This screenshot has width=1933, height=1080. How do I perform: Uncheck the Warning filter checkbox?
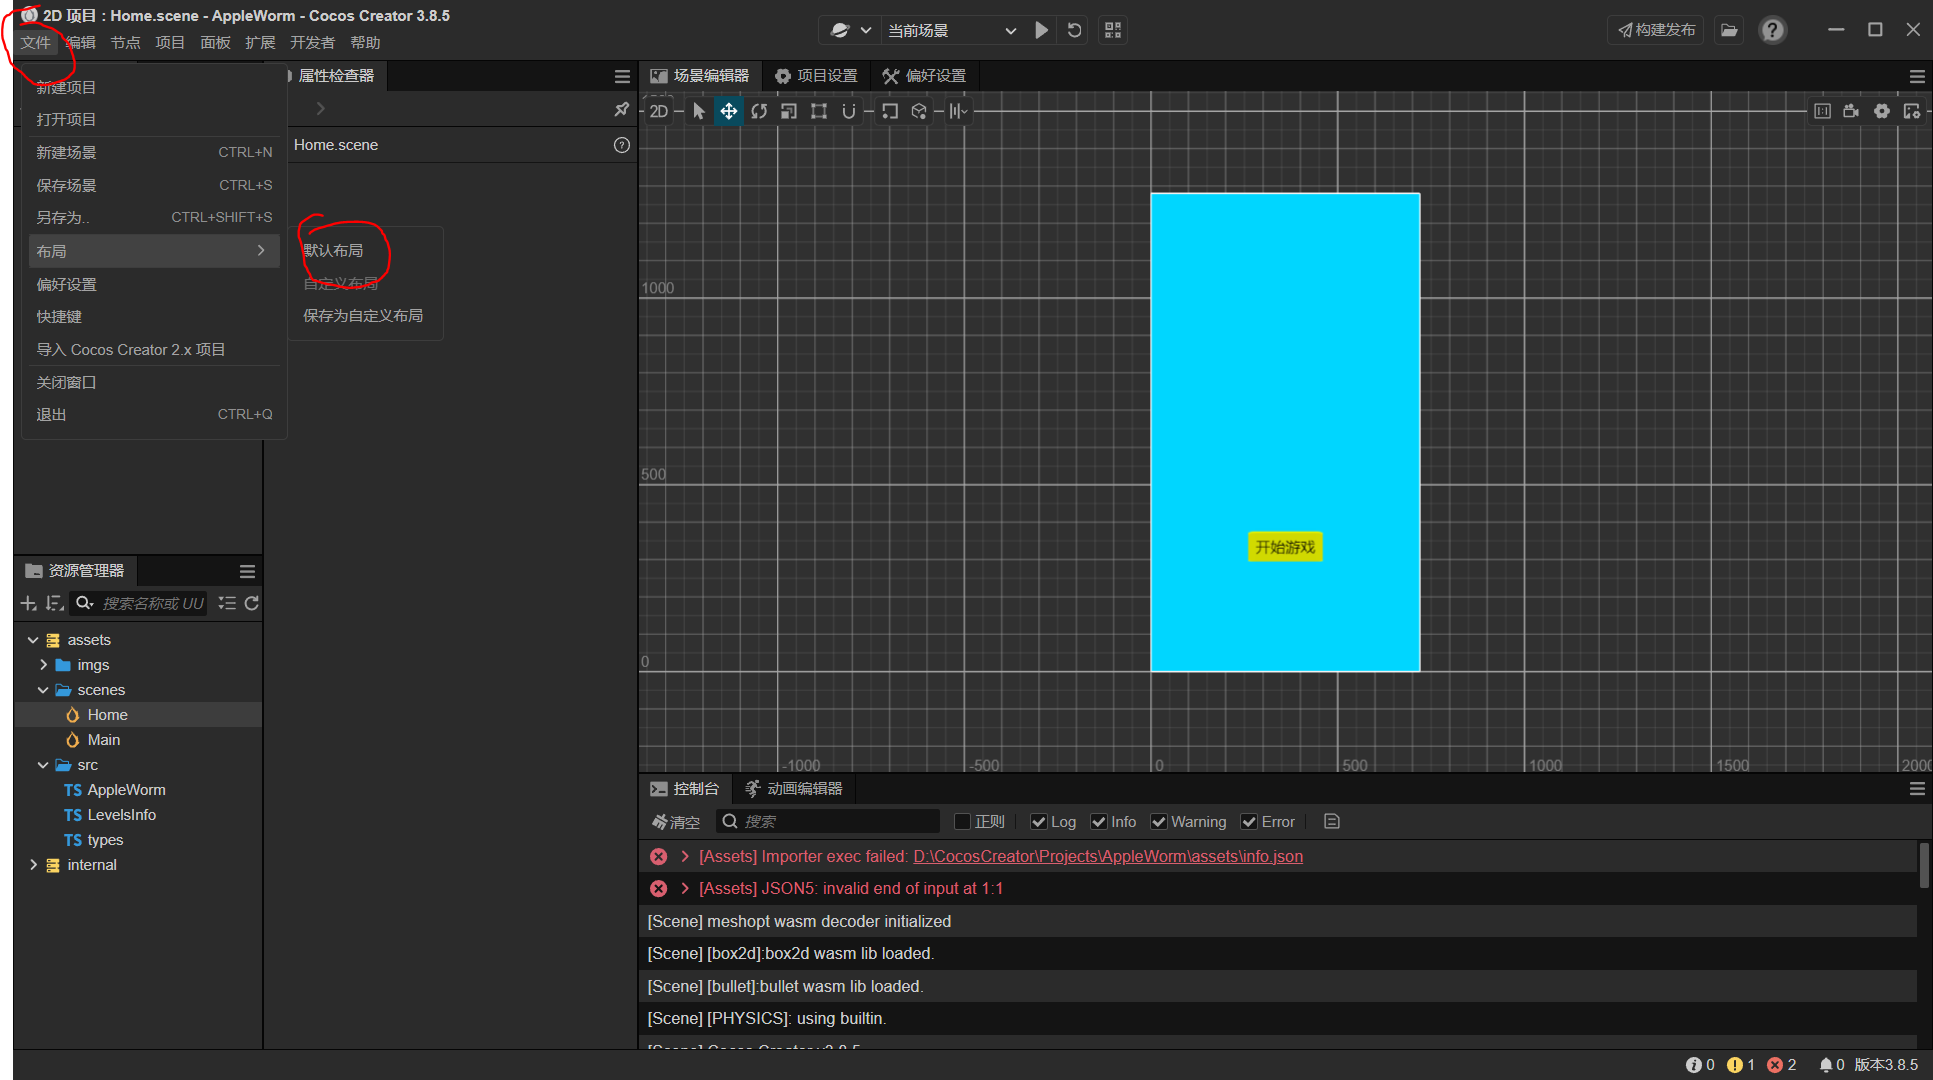coord(1159,821)
